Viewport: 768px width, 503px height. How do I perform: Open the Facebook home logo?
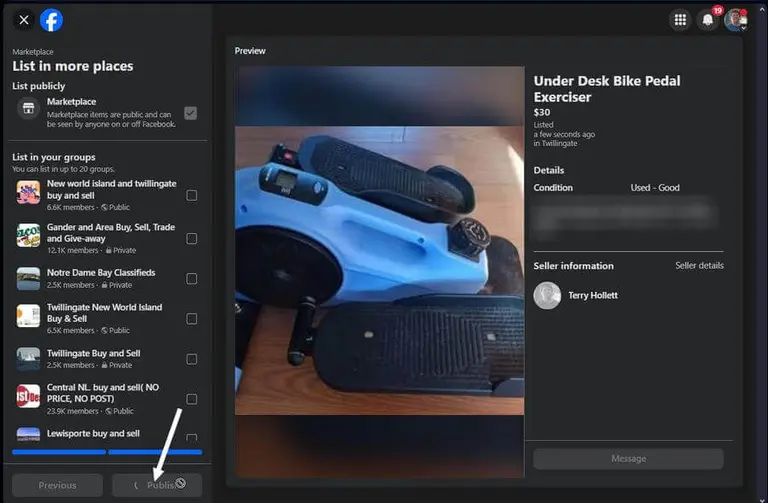pyautogui.click(x=51, y=20)
